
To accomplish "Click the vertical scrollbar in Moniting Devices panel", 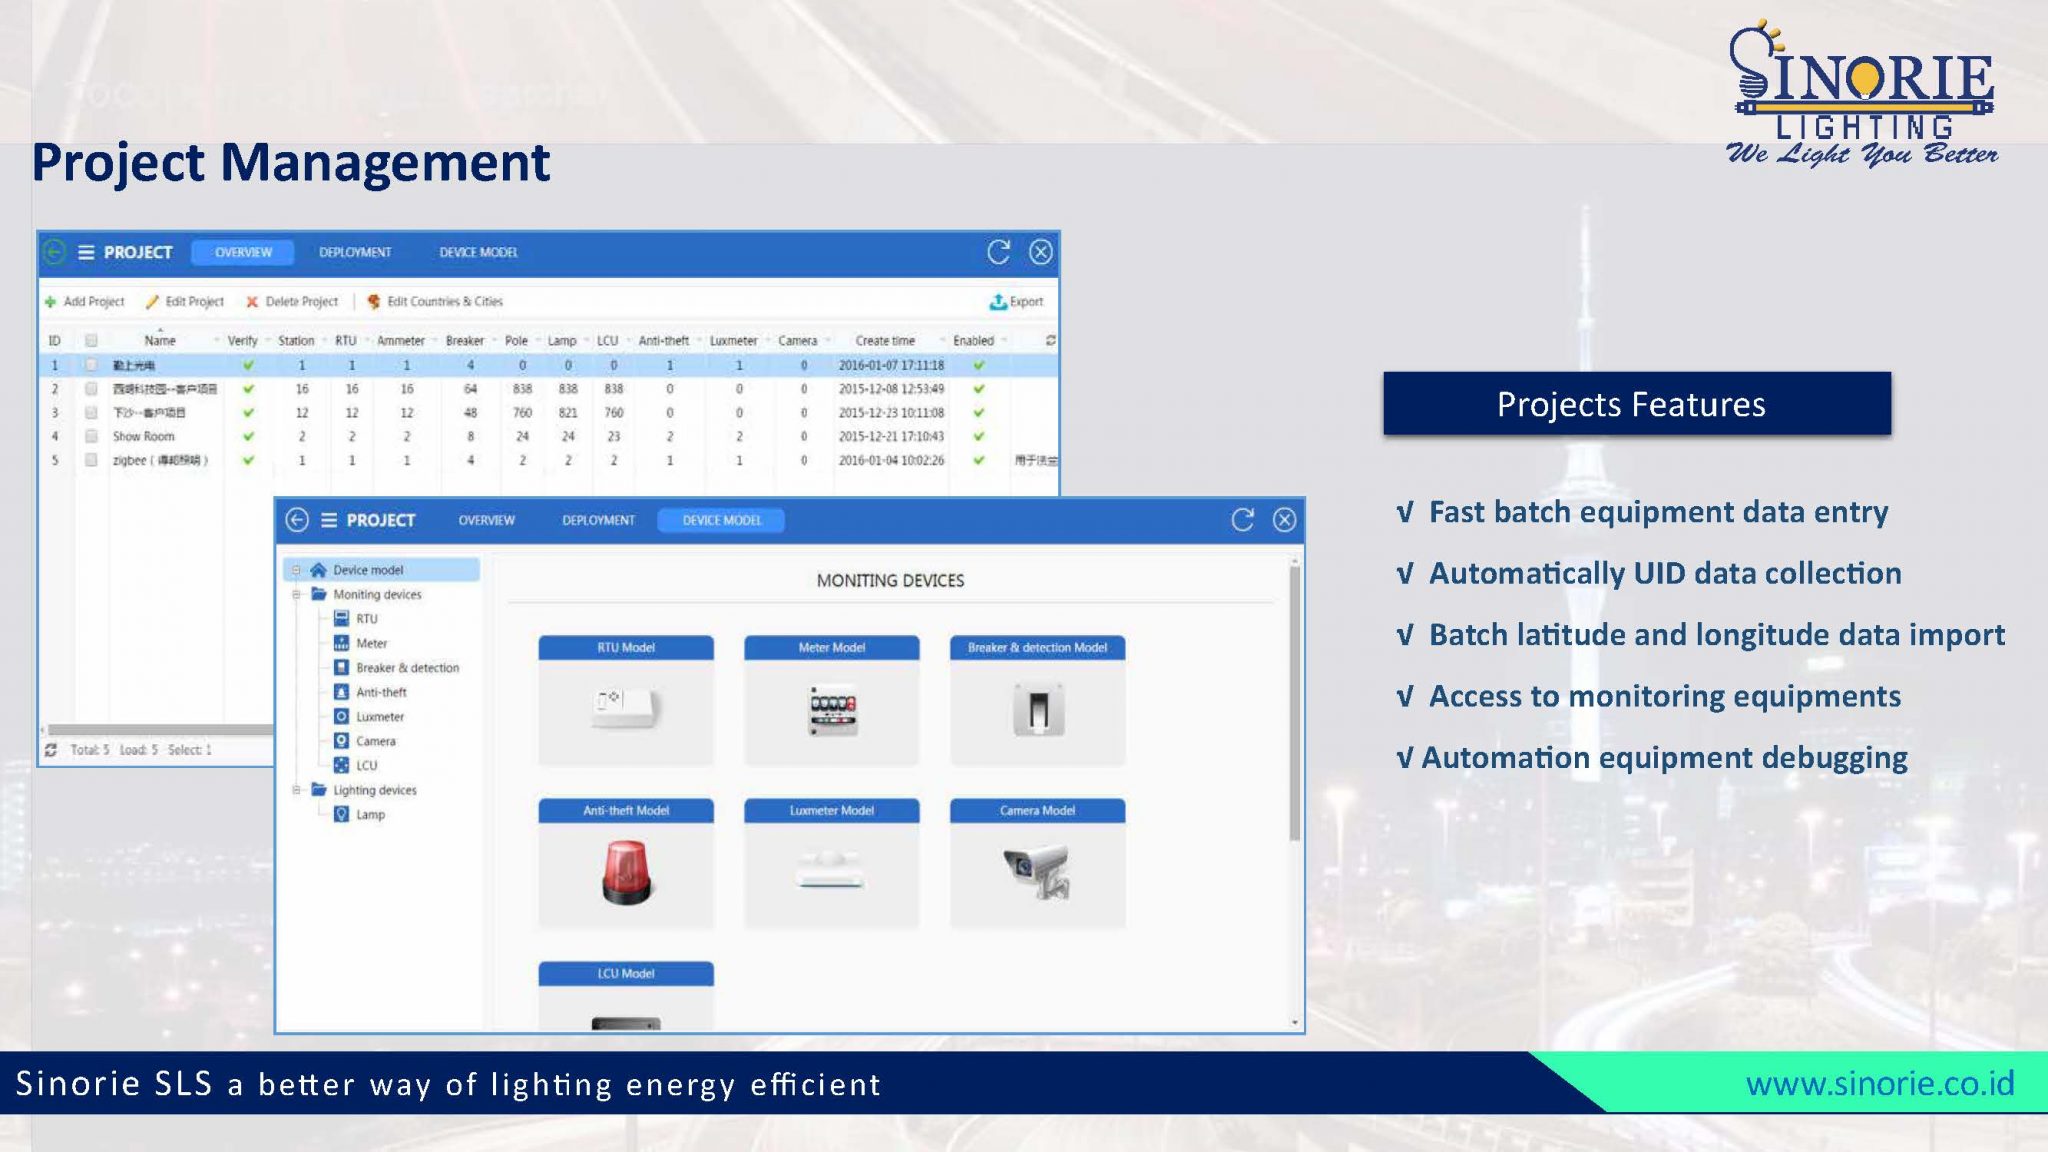I will click(1294, 700).
